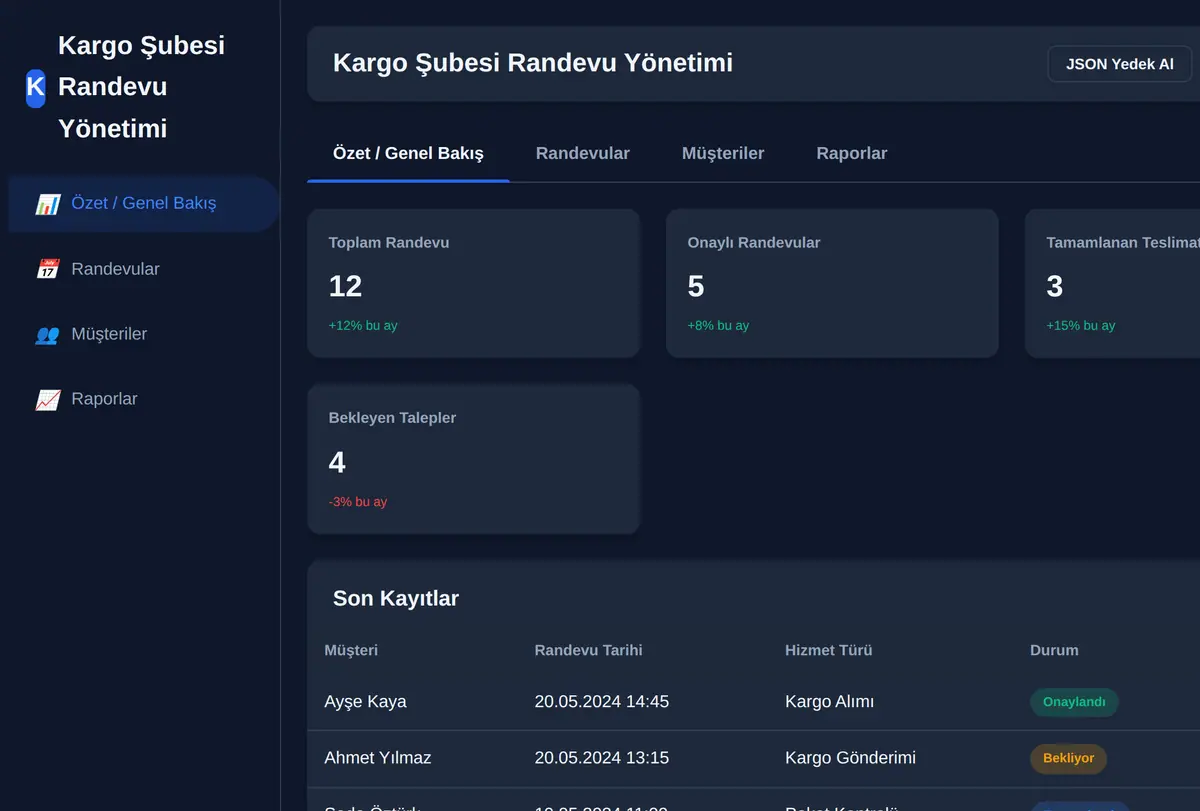Click the date 20.05.2024 13:15
The width and height of the screenshot is (1200, 811).
click(x=601, y=758)
